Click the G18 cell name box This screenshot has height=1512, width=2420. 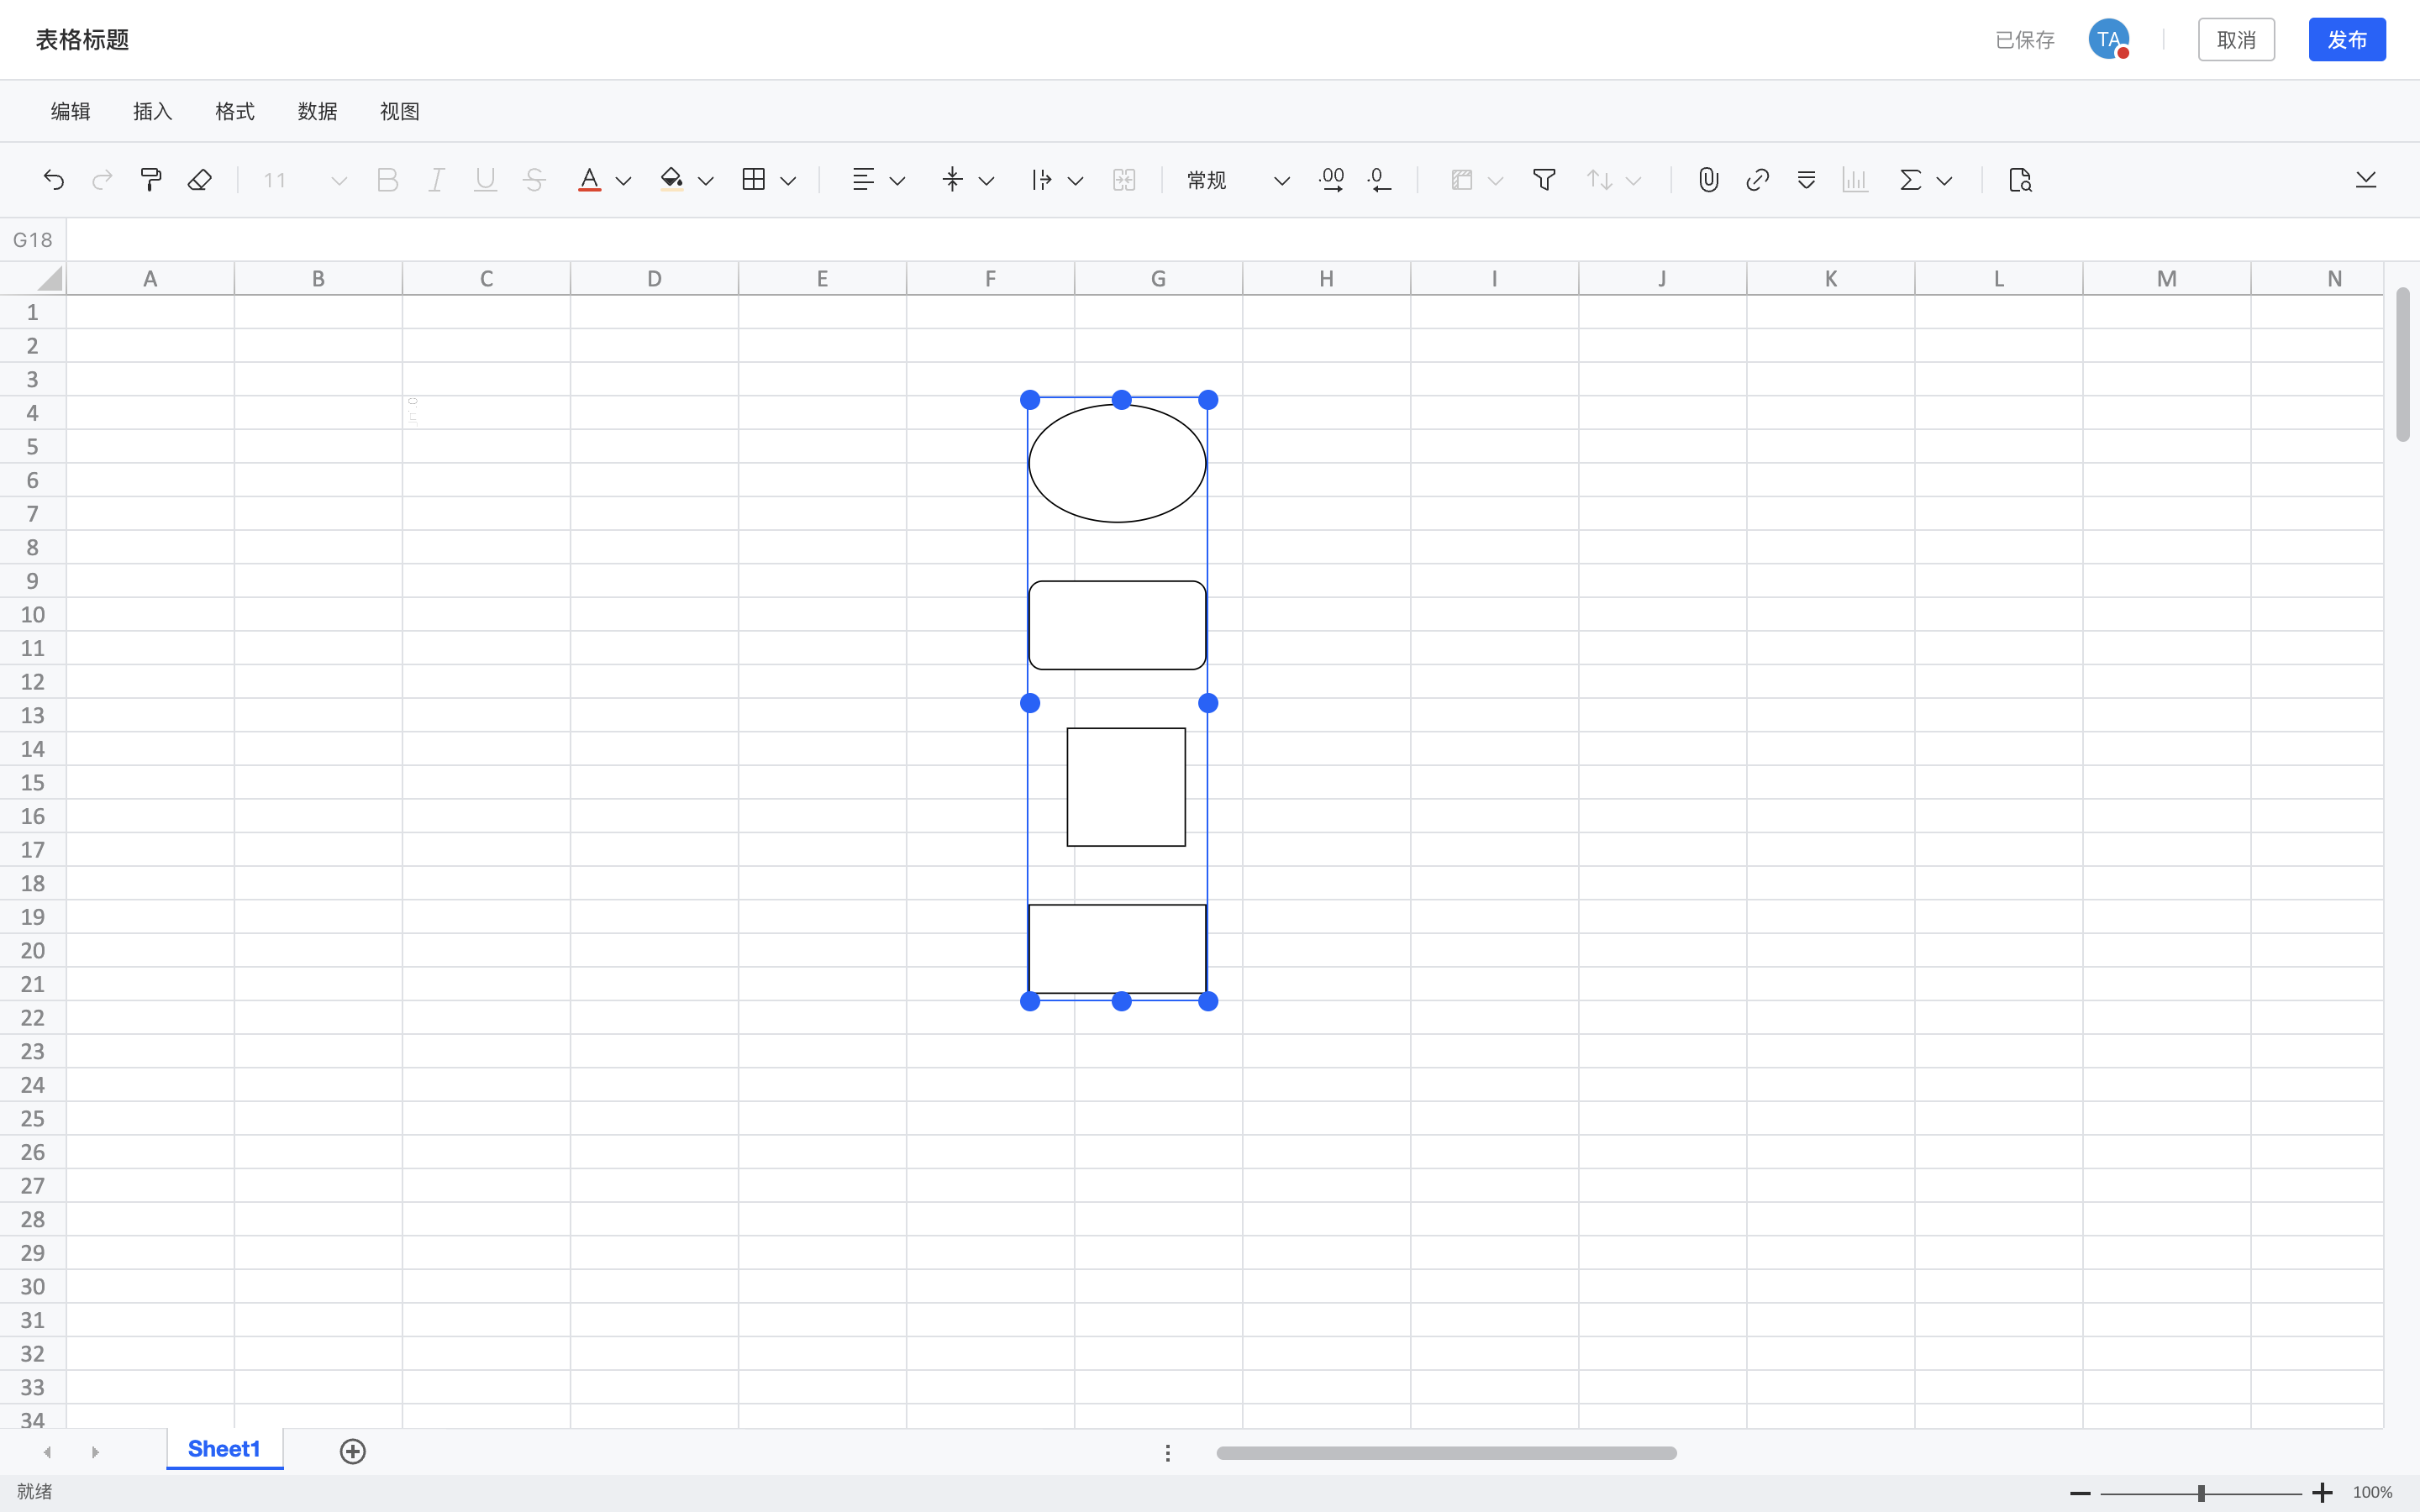pos(33,240)
